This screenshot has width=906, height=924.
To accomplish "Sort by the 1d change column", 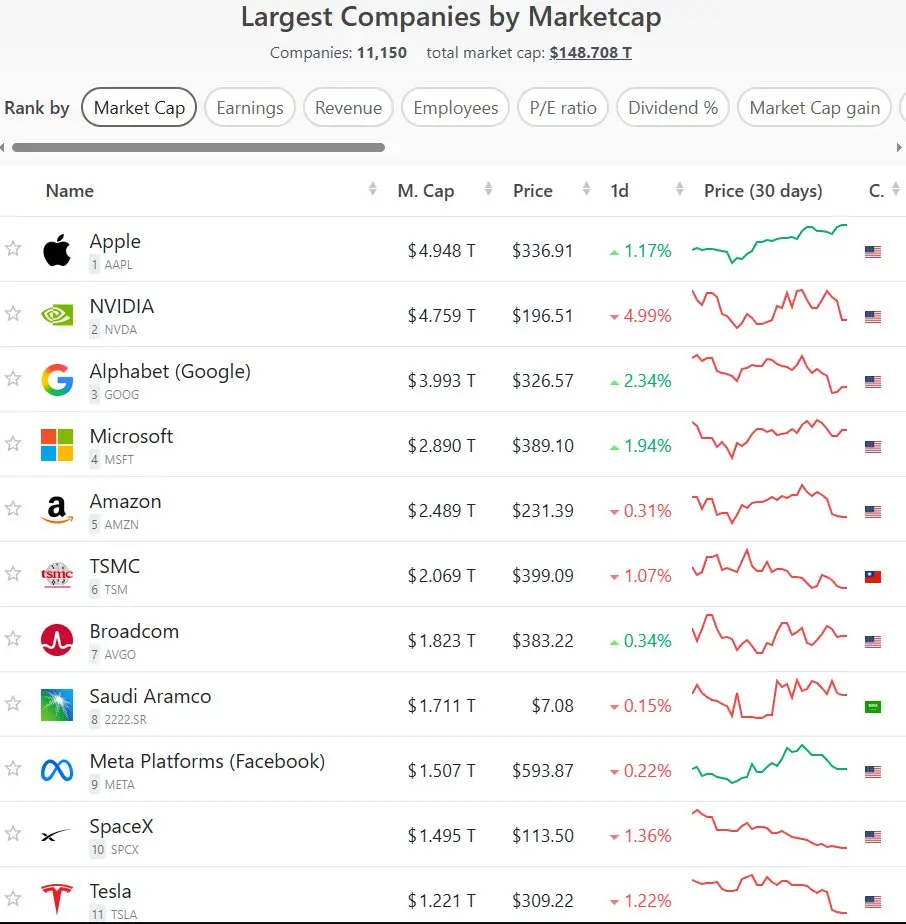I will 680,189.
